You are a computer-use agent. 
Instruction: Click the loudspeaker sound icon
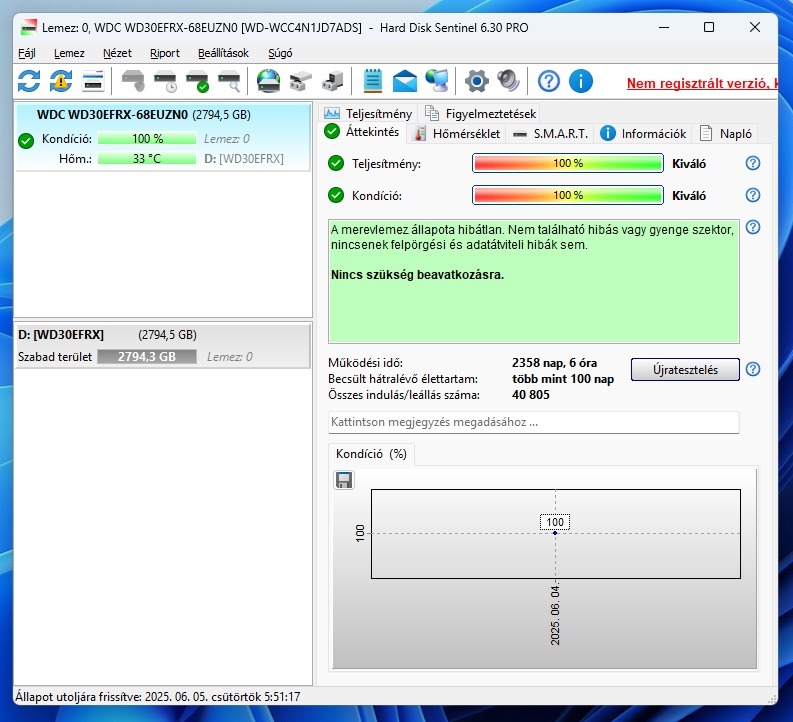(x=509, y=81)
